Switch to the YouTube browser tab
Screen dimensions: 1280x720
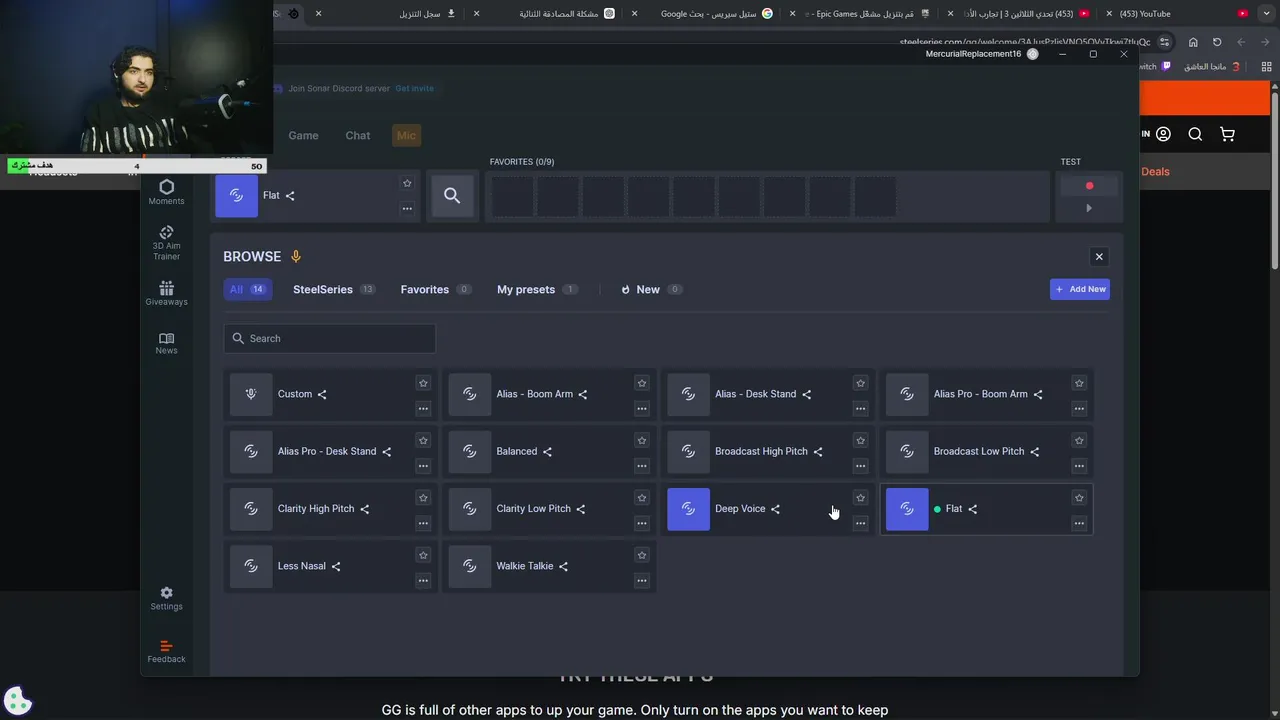click(x=1185, y=14)
